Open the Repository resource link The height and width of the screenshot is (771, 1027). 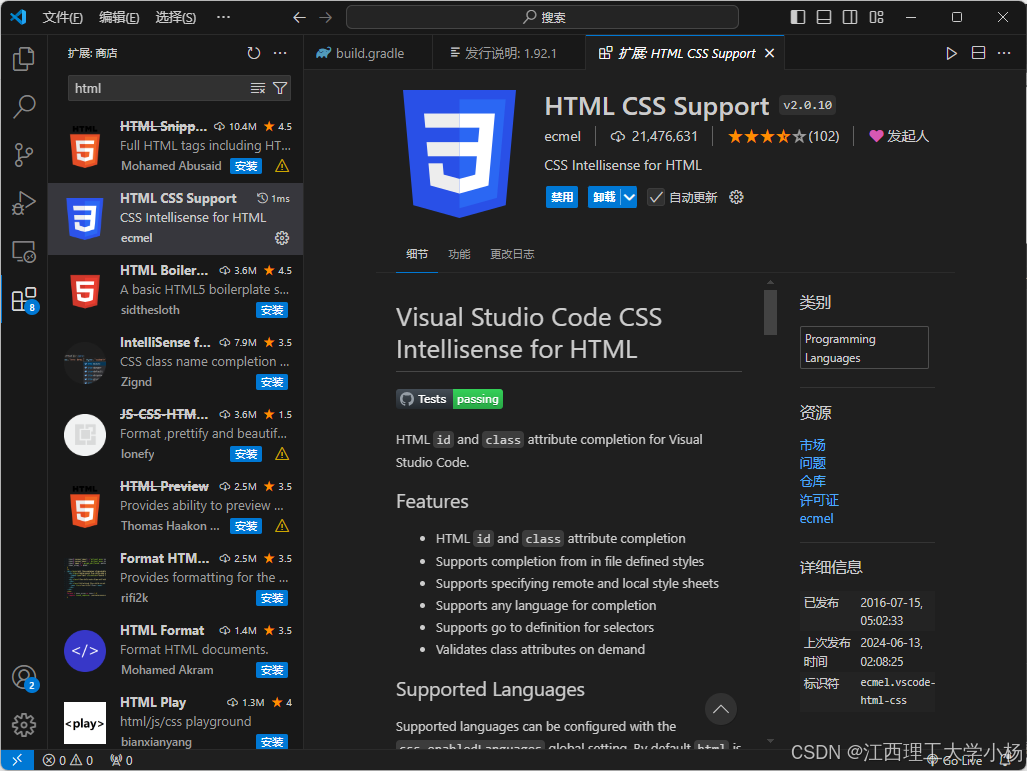point(813,481)
